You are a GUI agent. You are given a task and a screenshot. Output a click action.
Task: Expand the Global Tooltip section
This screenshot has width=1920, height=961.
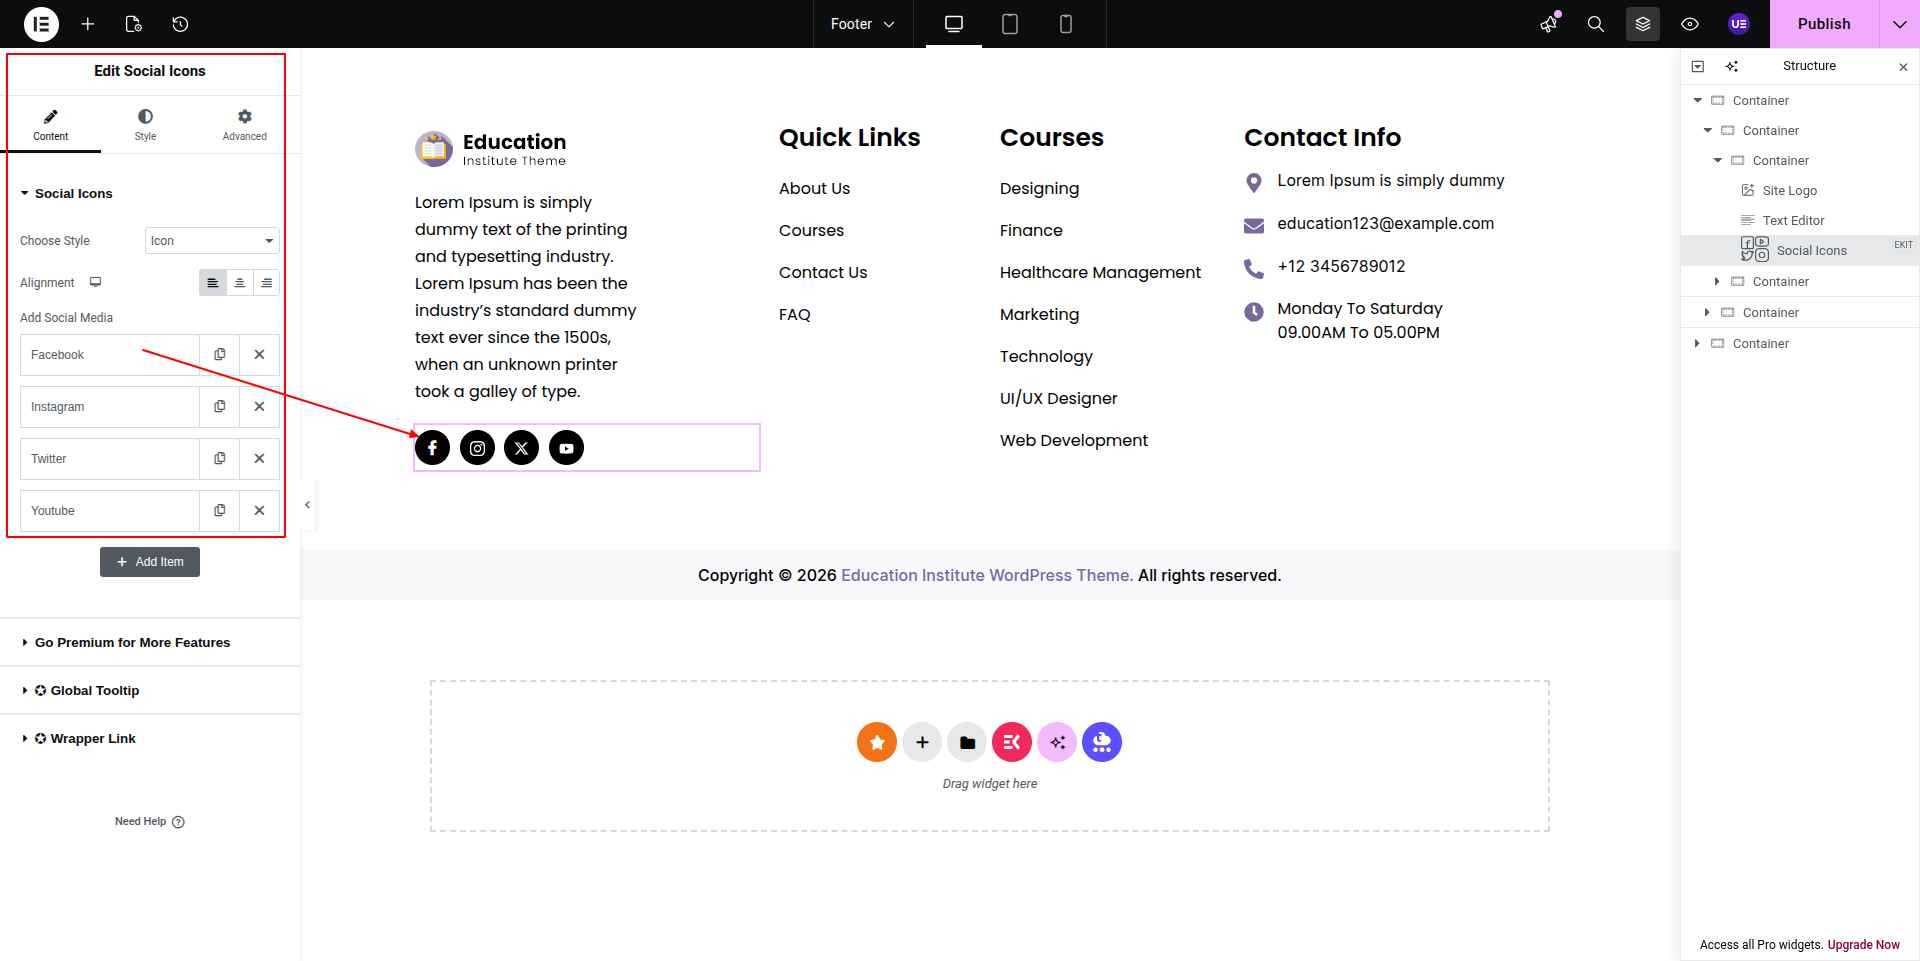[95, 691]
